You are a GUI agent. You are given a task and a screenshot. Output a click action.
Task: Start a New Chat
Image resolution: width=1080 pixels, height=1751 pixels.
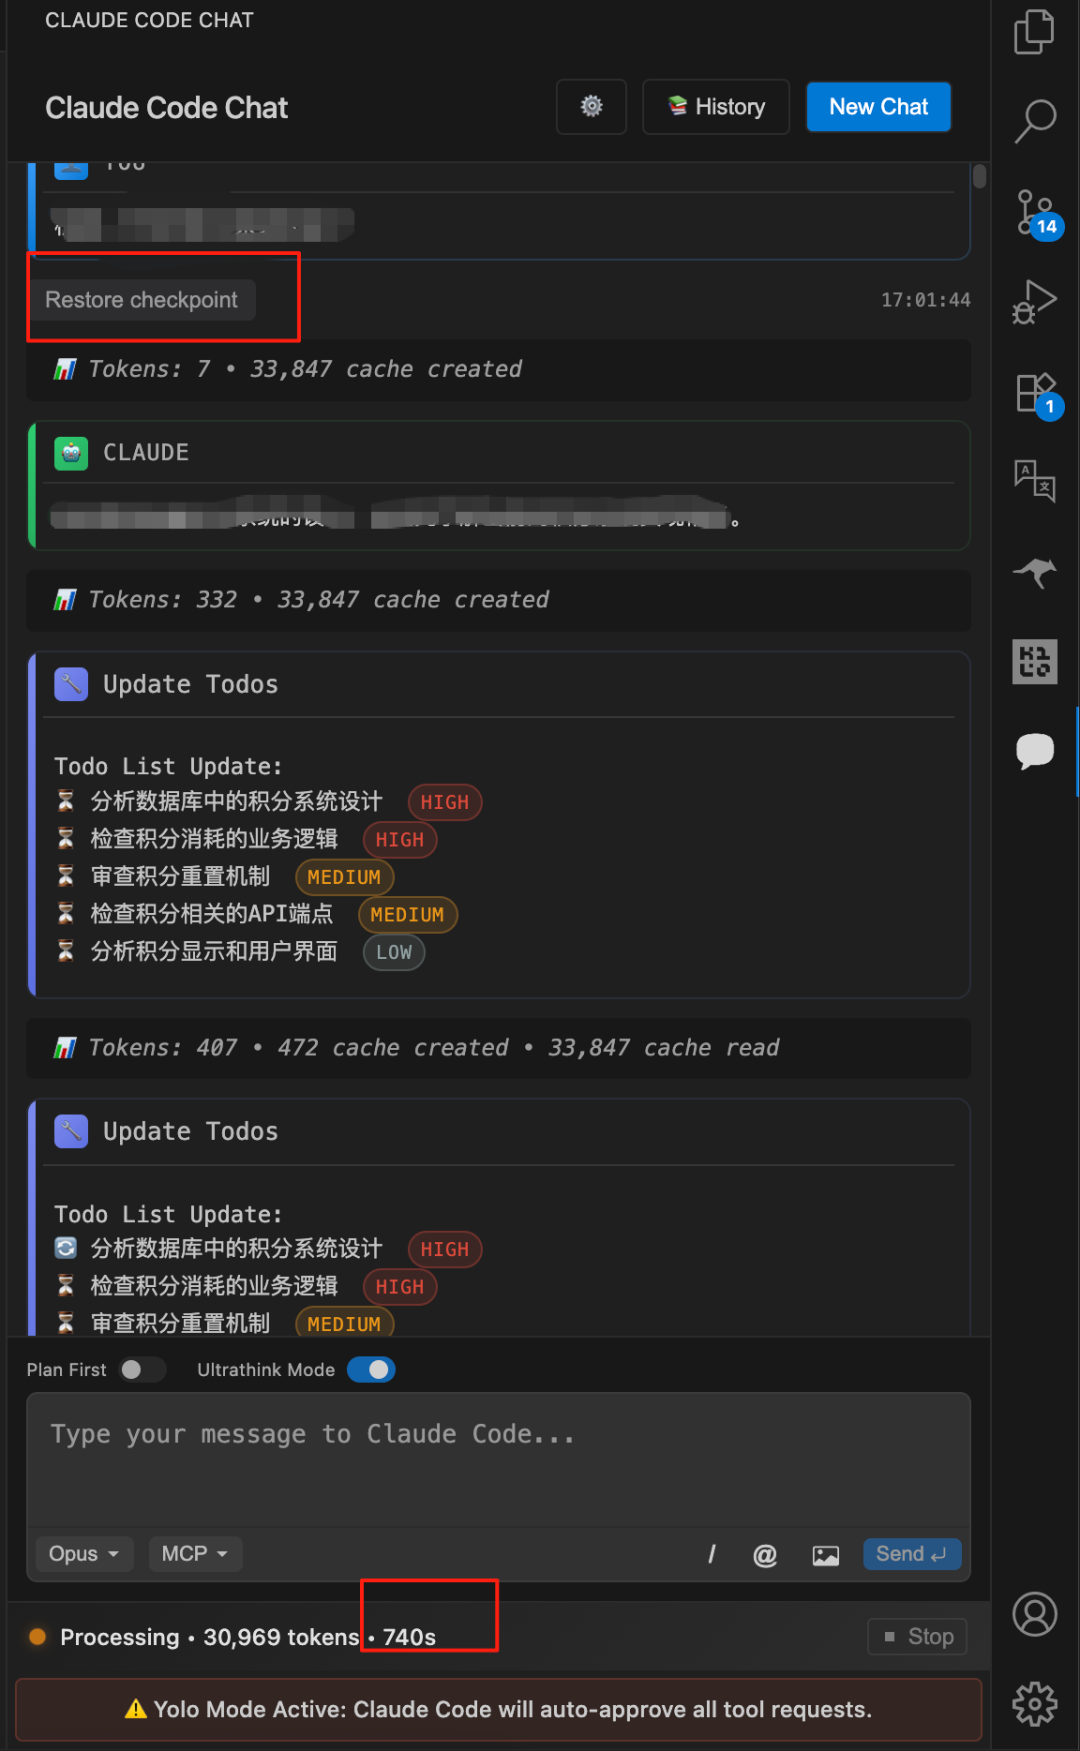pos(878,107)
